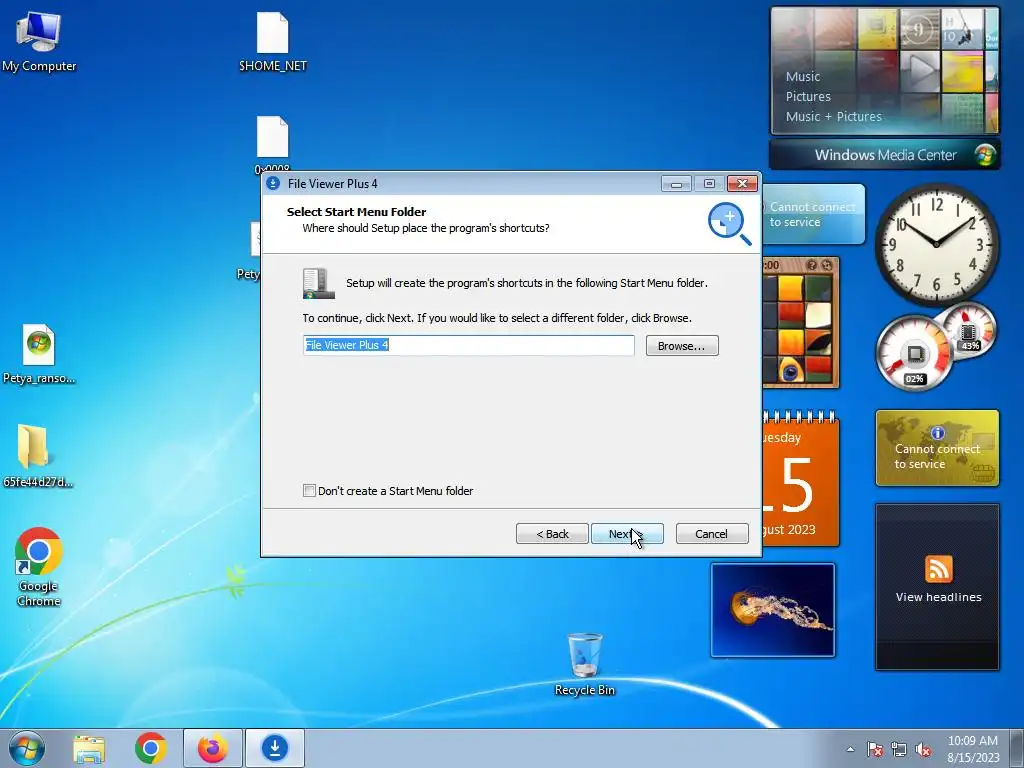Click the jellyfish slideshow thumbnail gadget
Viewport: 1024px width, 768px height.
coord(773,610)
